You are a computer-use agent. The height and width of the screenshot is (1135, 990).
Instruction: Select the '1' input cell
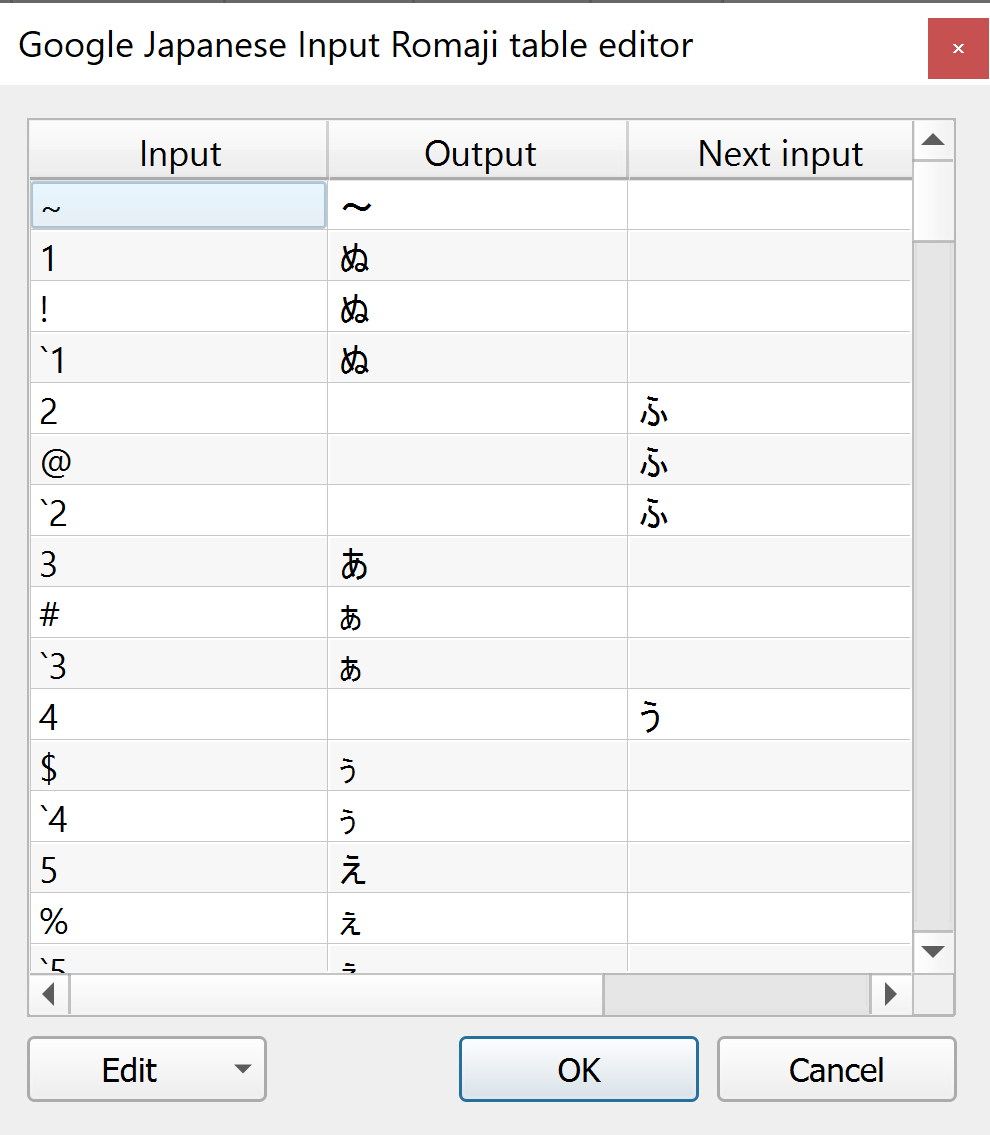pos(179,256)
